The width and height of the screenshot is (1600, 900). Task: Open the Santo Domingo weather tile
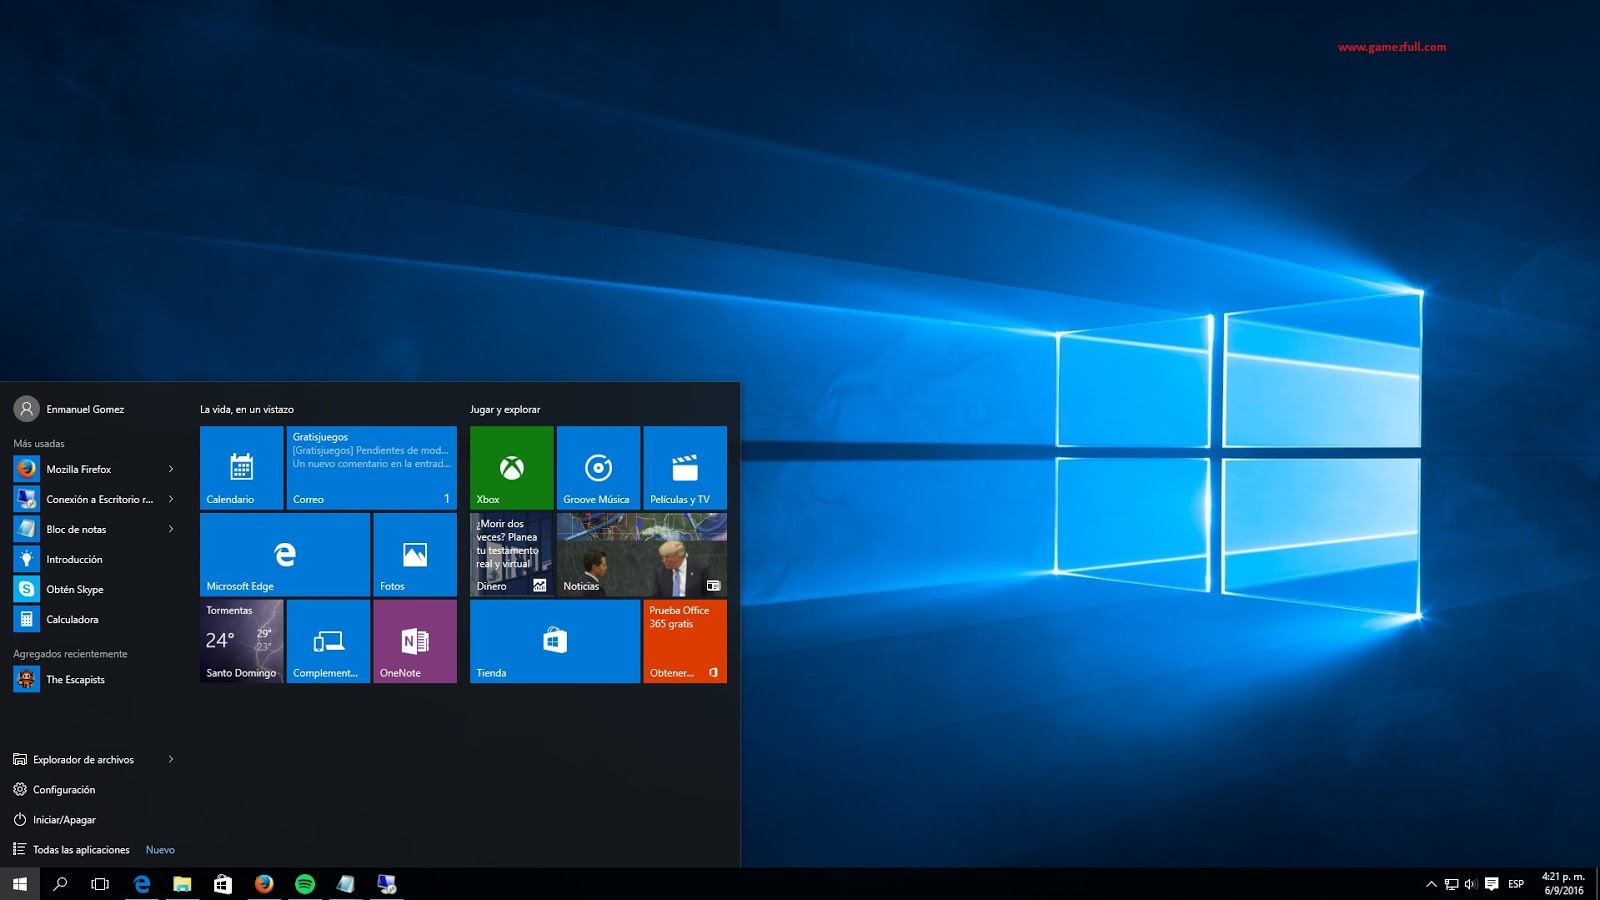click(x=241, y=642)
